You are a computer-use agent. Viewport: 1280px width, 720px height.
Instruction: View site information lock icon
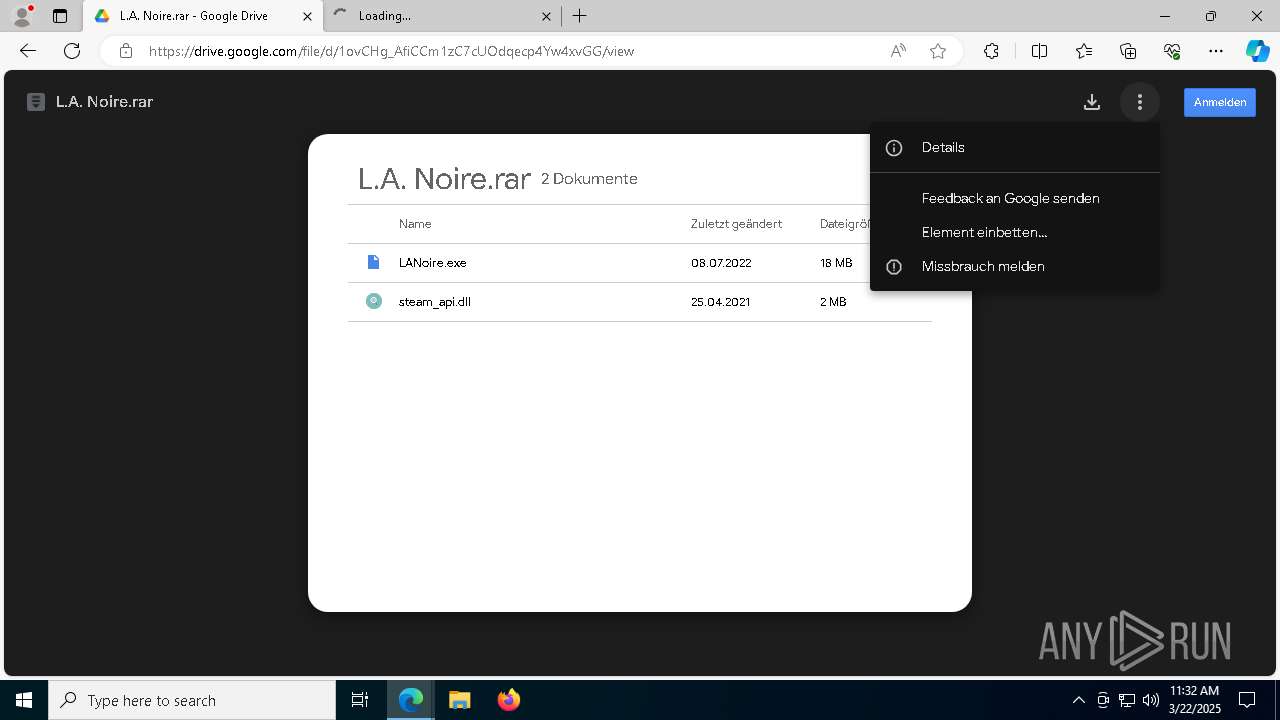(126, 51)
